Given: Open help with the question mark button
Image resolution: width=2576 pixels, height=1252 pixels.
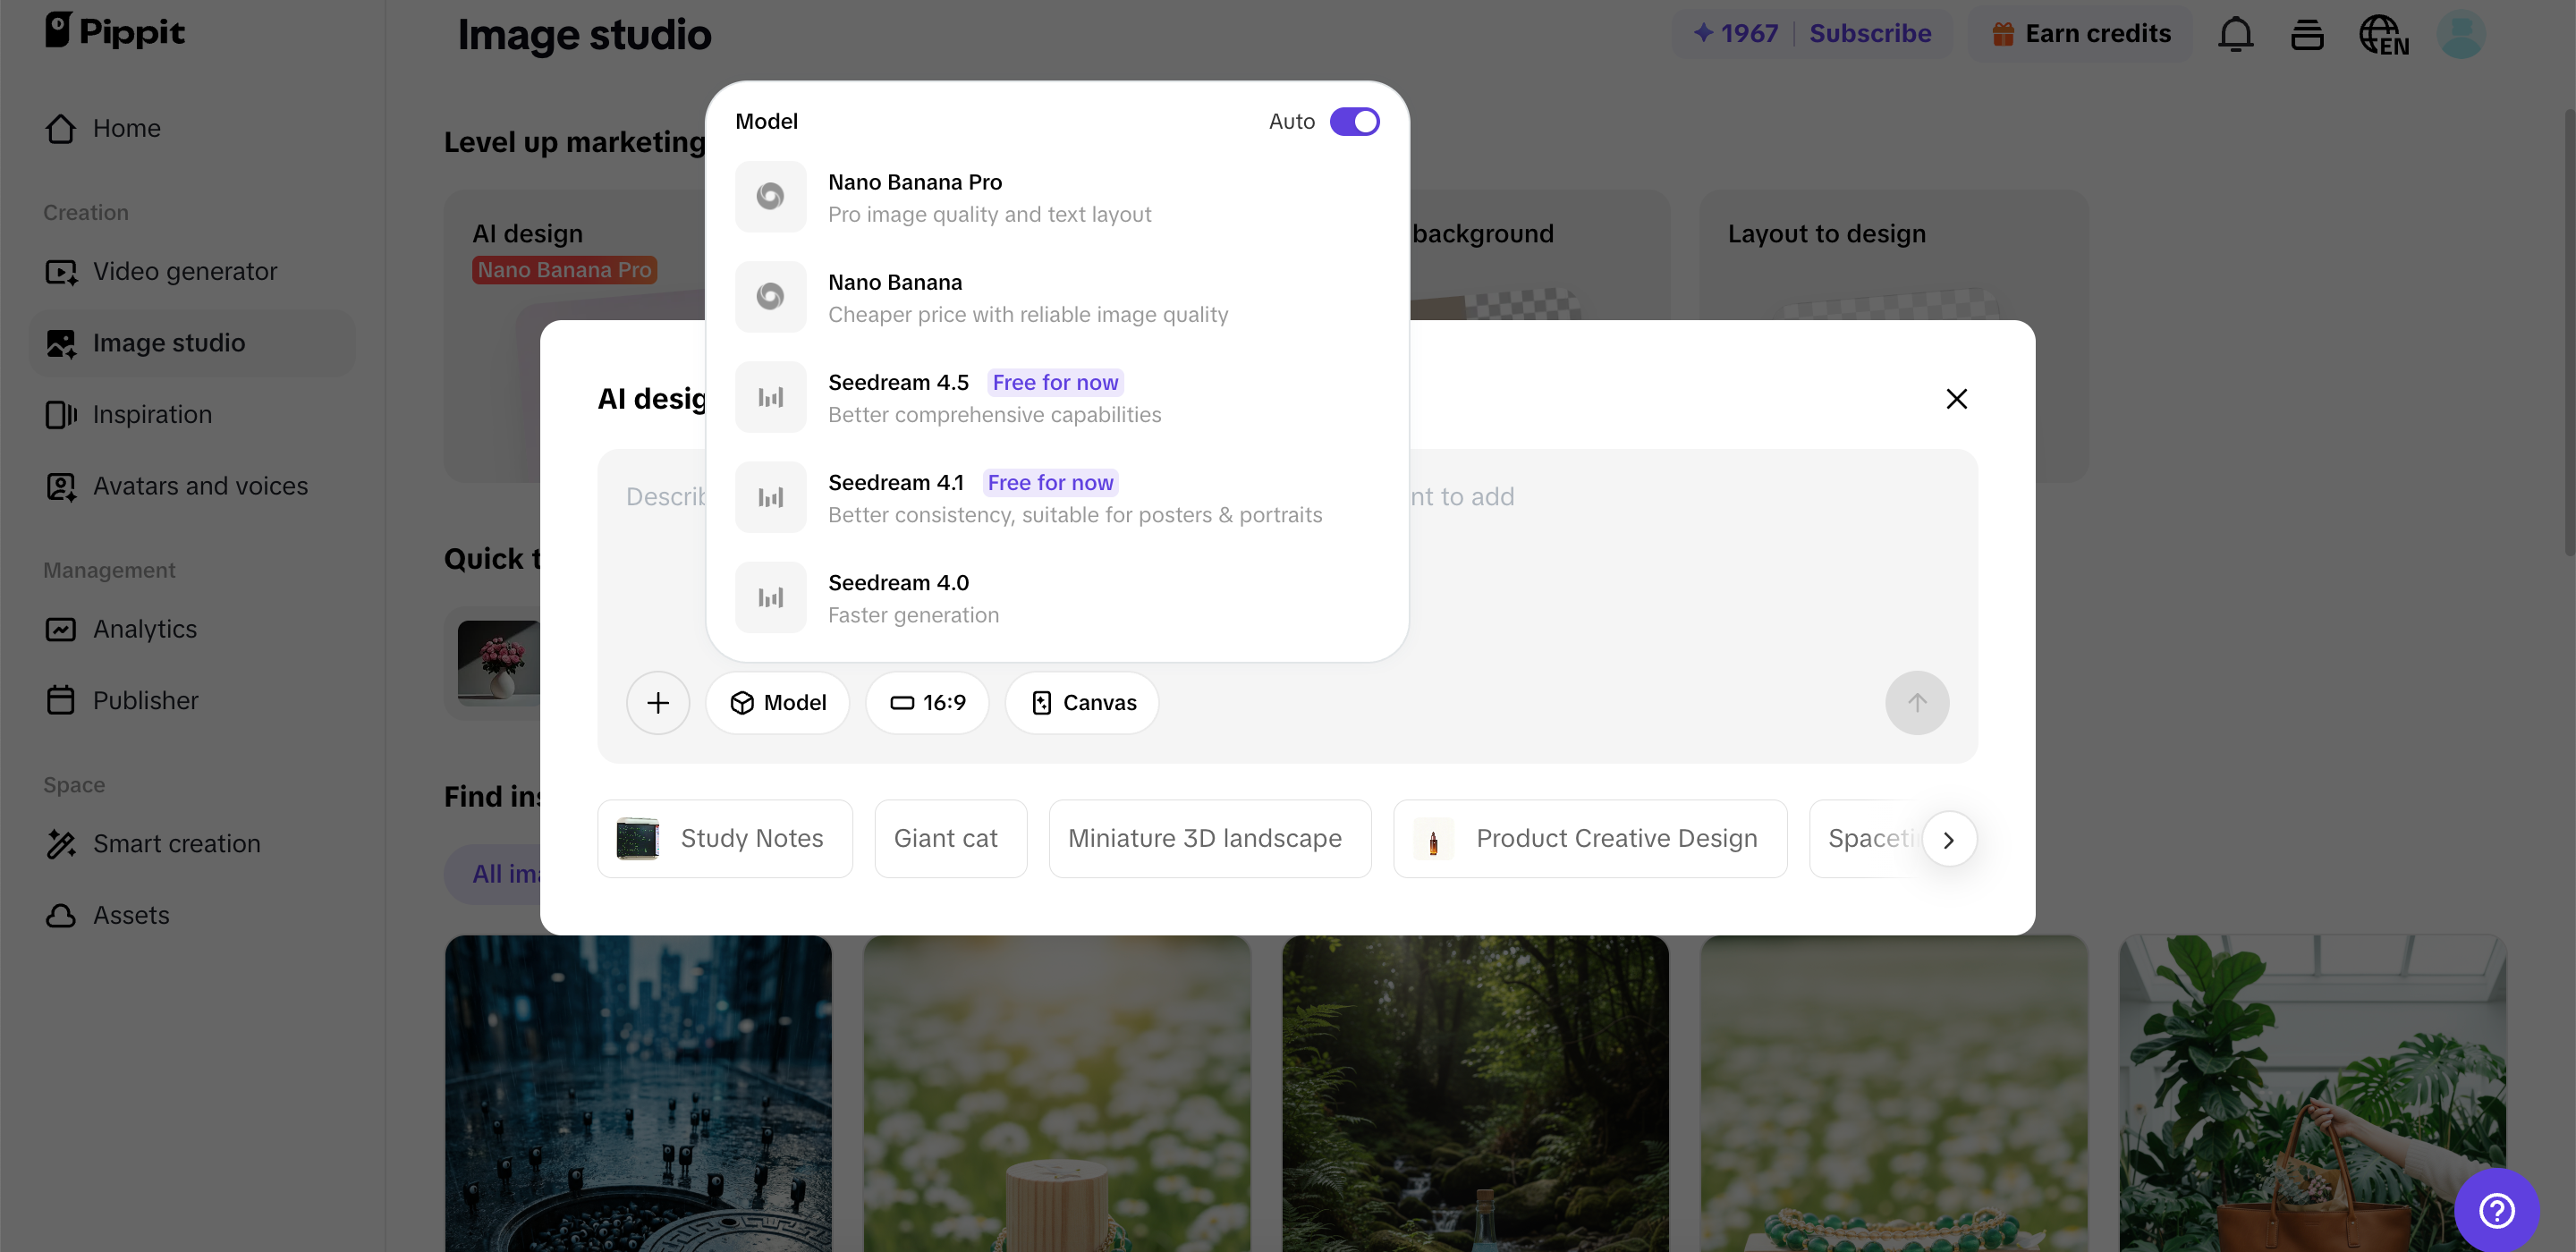Looking at the screenshot, I should pos(2496,1210).
